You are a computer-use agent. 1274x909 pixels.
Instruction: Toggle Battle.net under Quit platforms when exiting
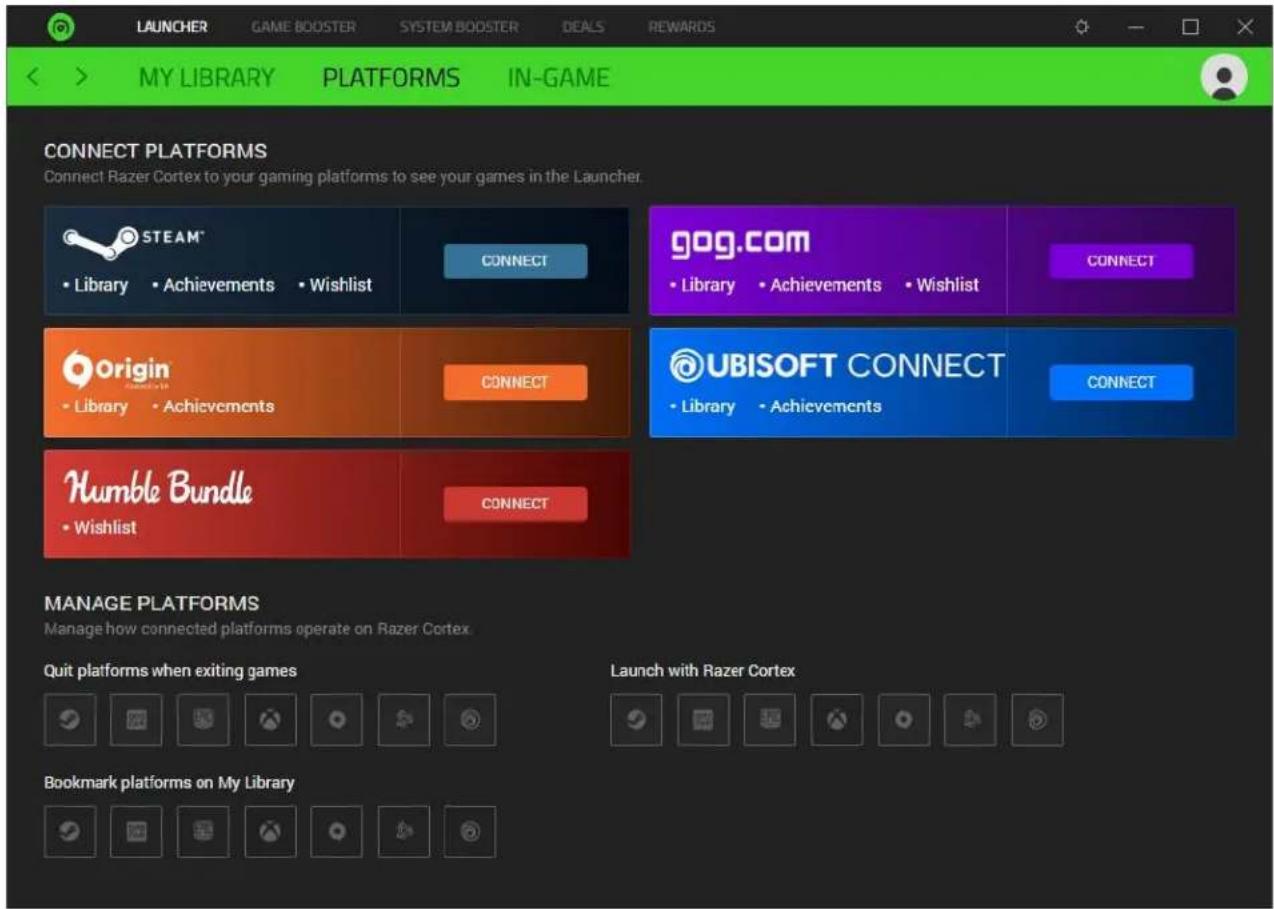coord(404,720)
